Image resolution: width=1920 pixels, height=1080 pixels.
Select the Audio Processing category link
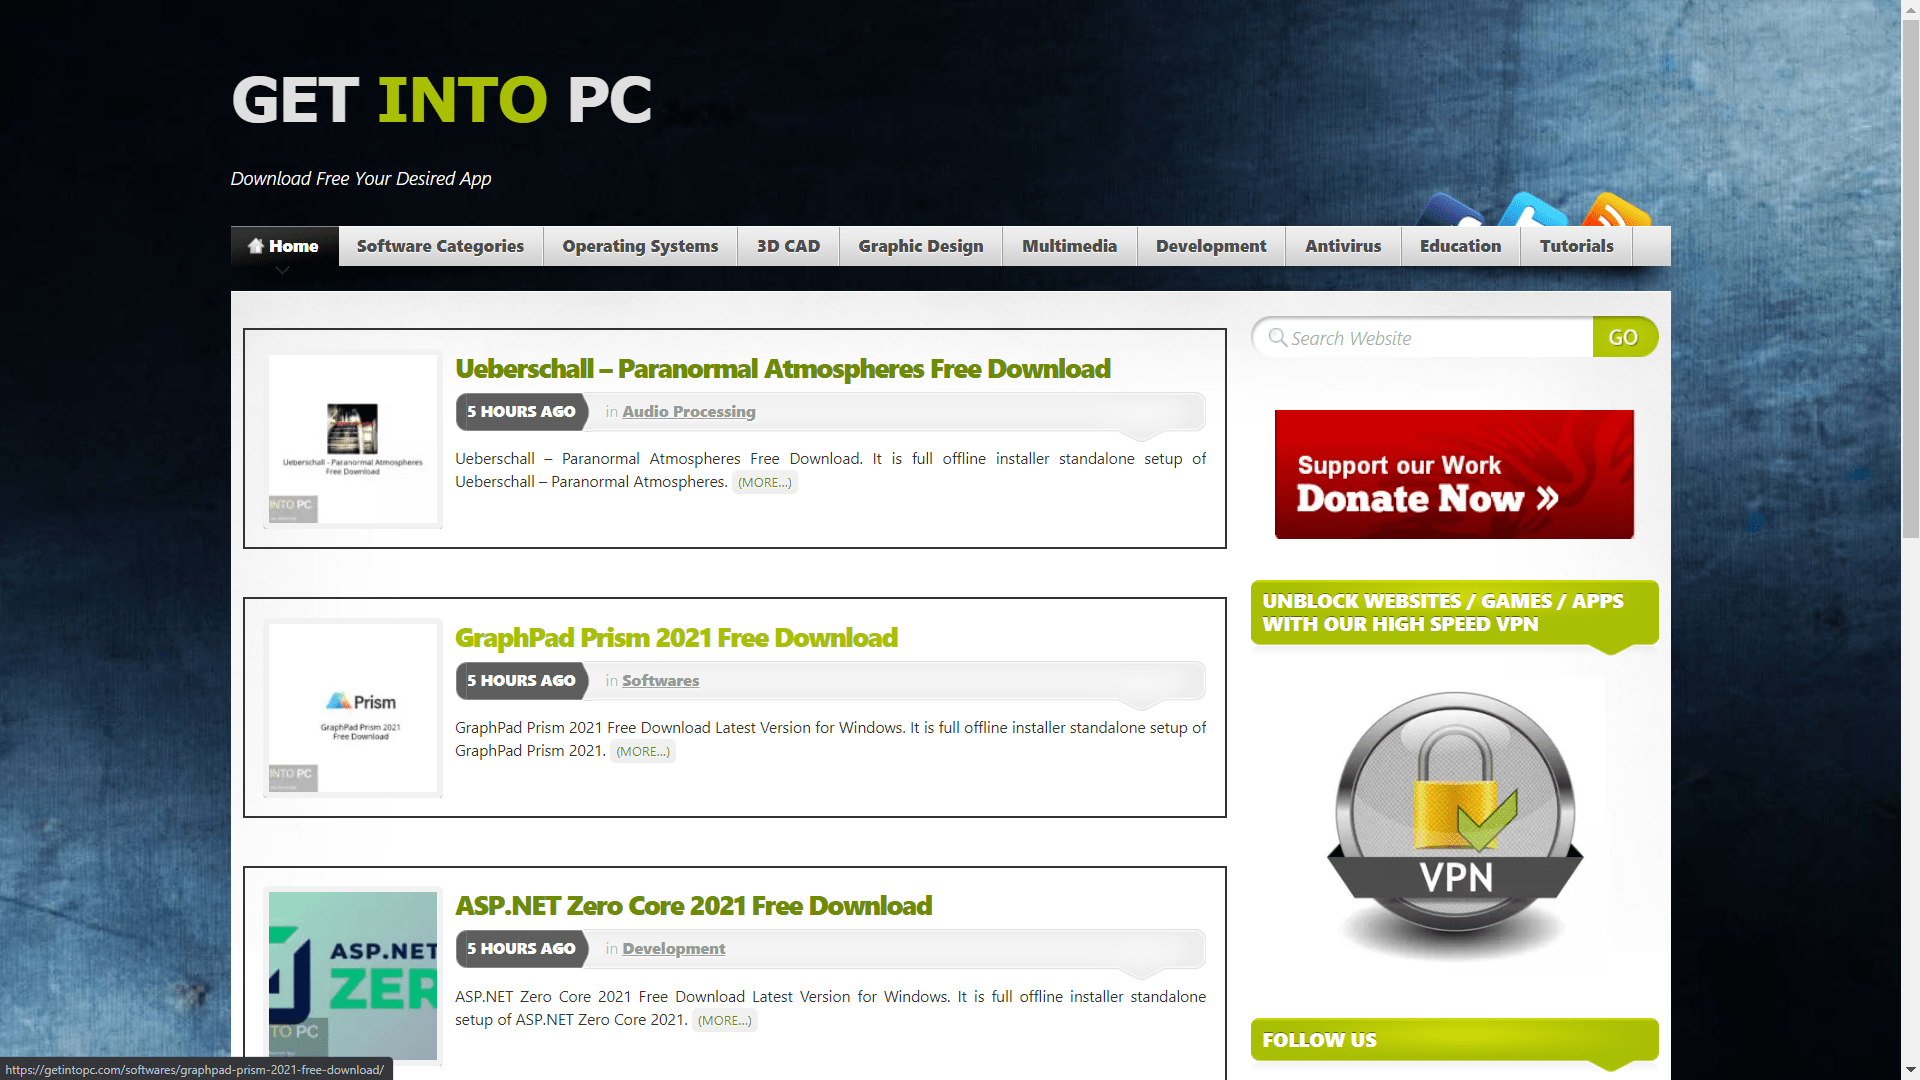(x=687, y=410)
